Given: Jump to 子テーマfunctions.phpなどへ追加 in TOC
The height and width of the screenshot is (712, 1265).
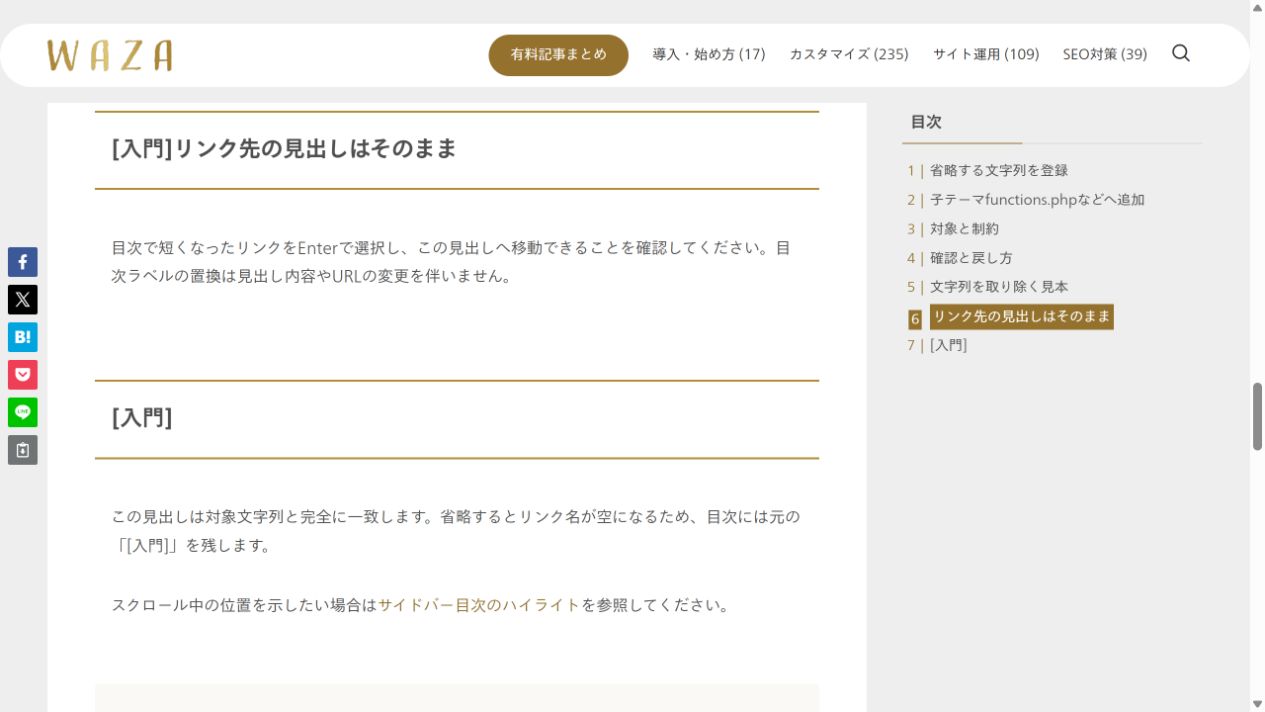Looking at the screenshot, I should (x=1037, y=200).
